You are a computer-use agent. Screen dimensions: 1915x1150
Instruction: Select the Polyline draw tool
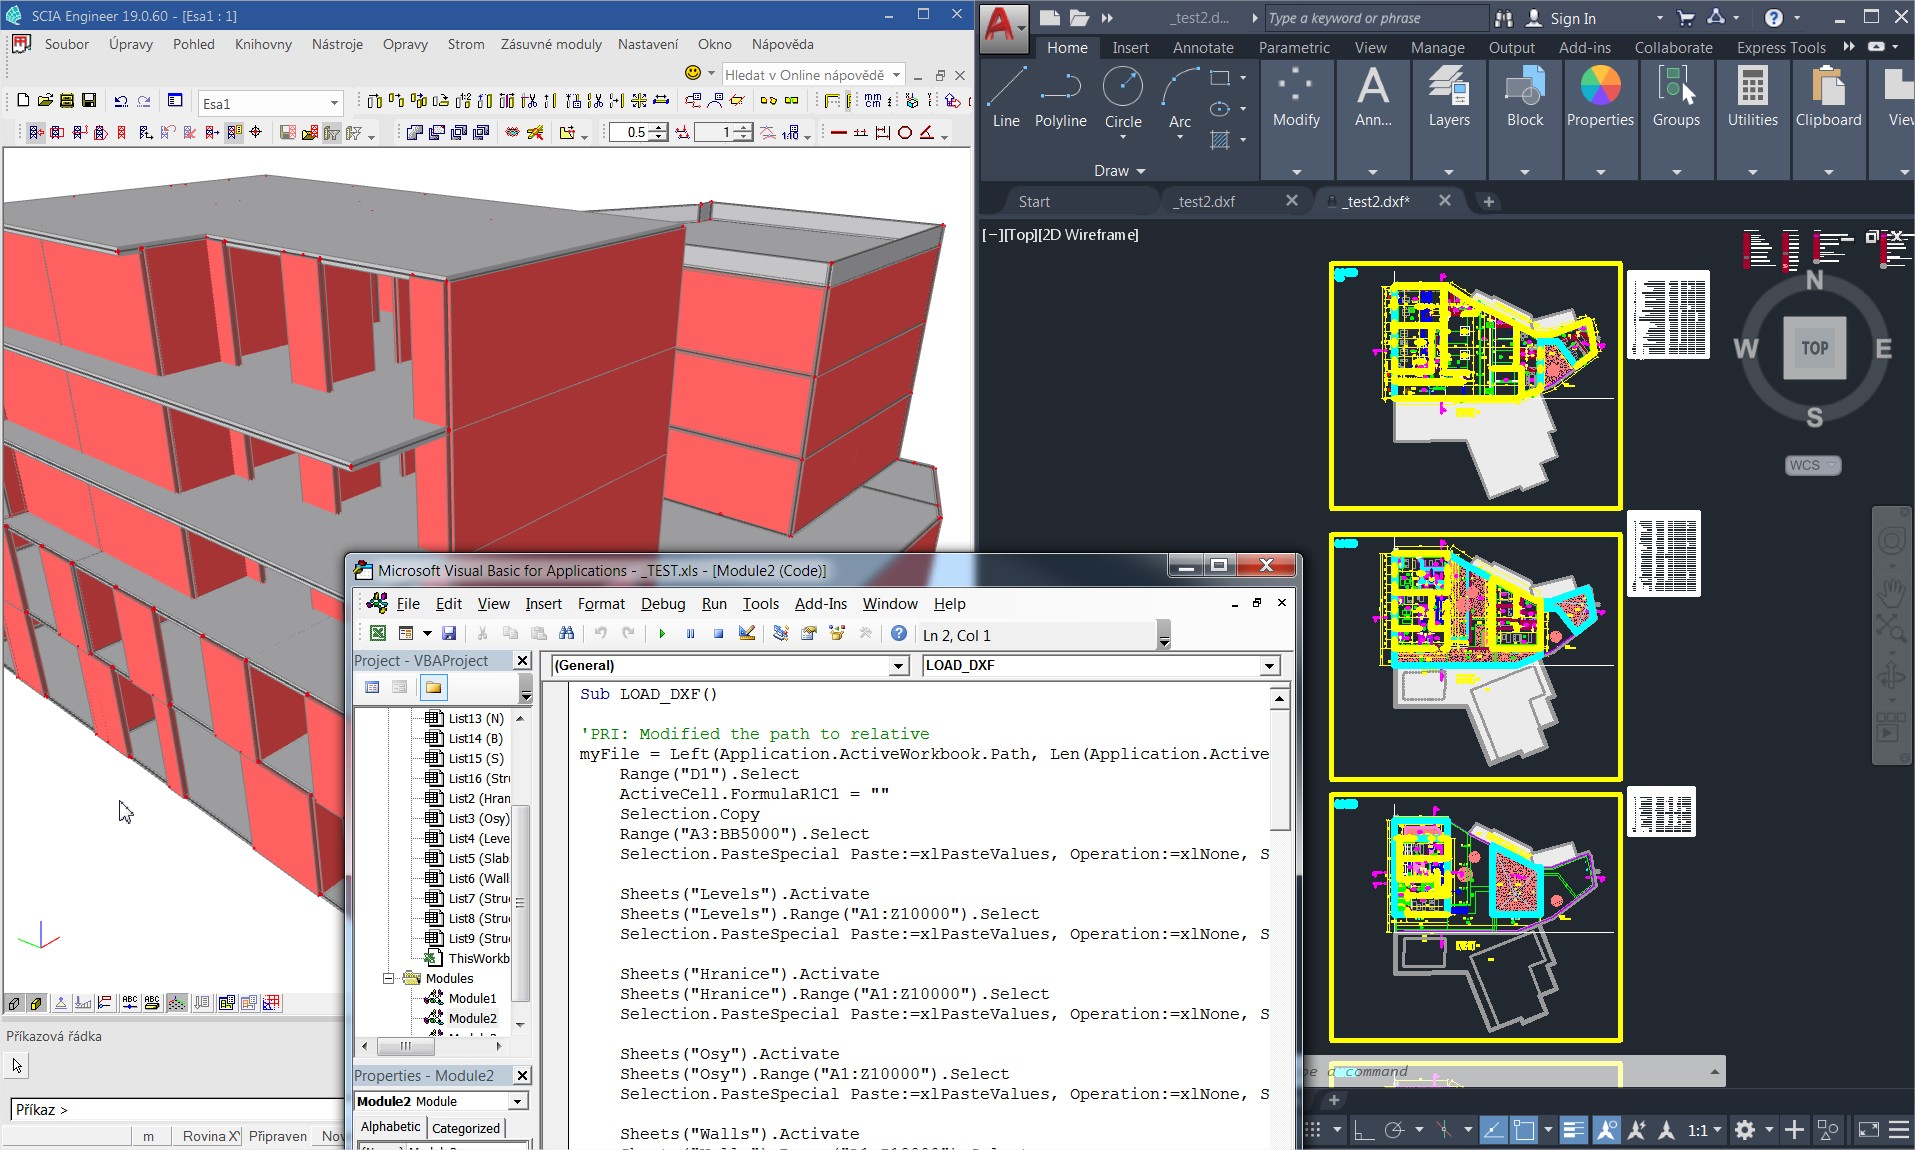pos(1060,97)
